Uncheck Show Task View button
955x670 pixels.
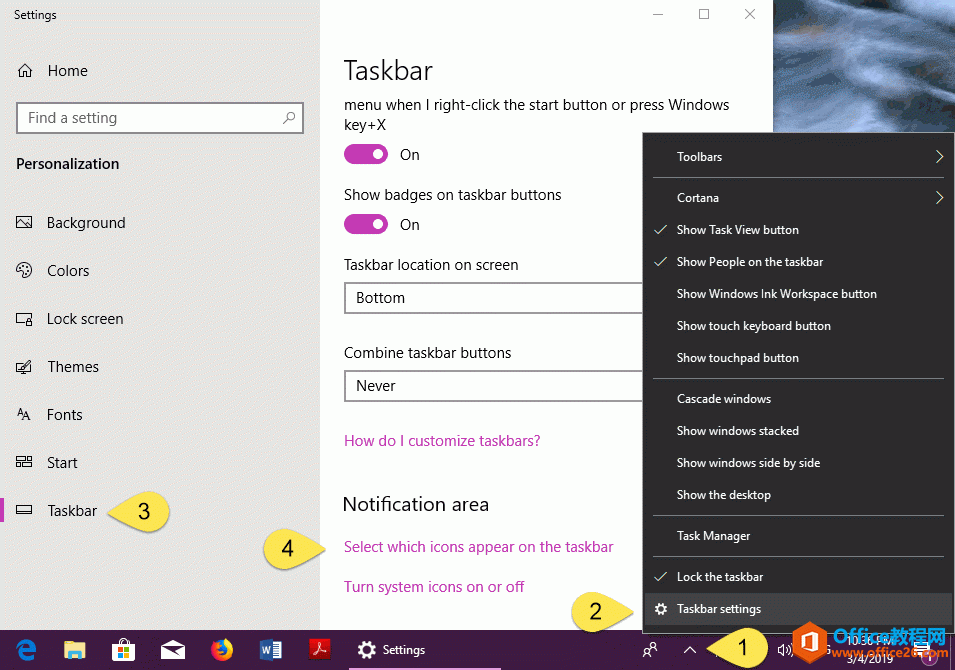point(737,230)
